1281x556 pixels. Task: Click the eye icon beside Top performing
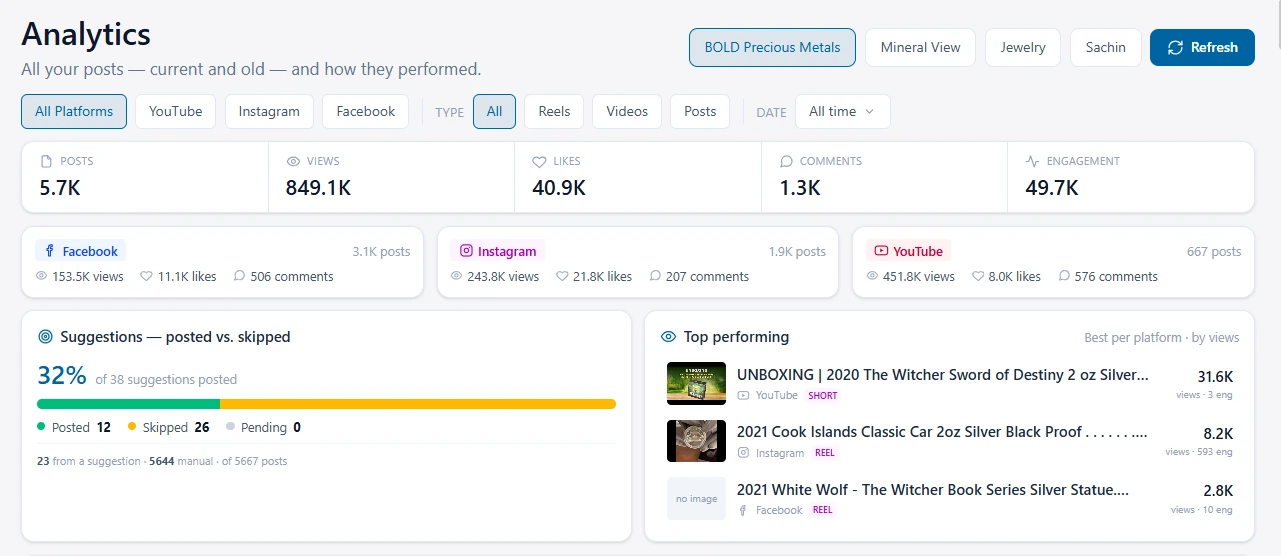pyautogui.click(x=669, y=337)
